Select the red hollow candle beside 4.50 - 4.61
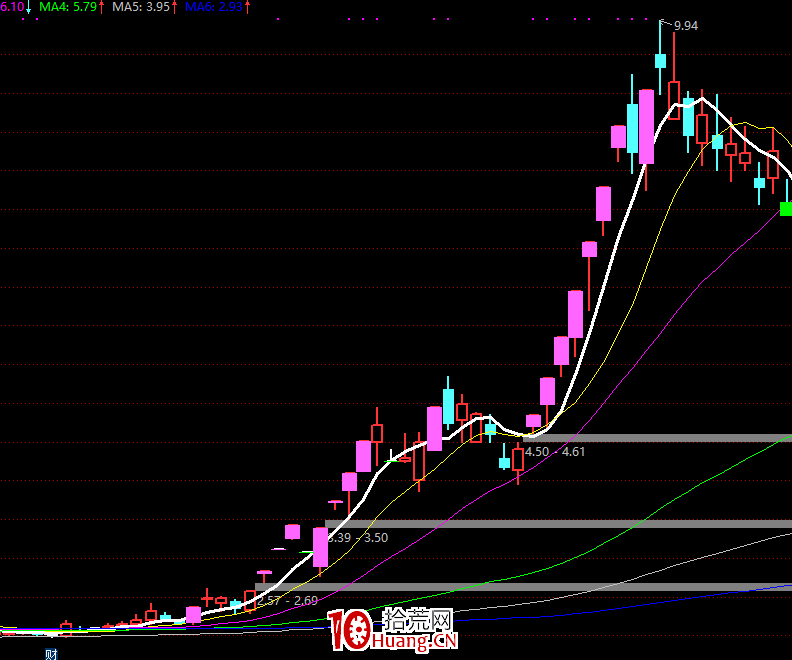Image resolution: width=792 pixels, height=660 pixels. (x=518, y=460)
